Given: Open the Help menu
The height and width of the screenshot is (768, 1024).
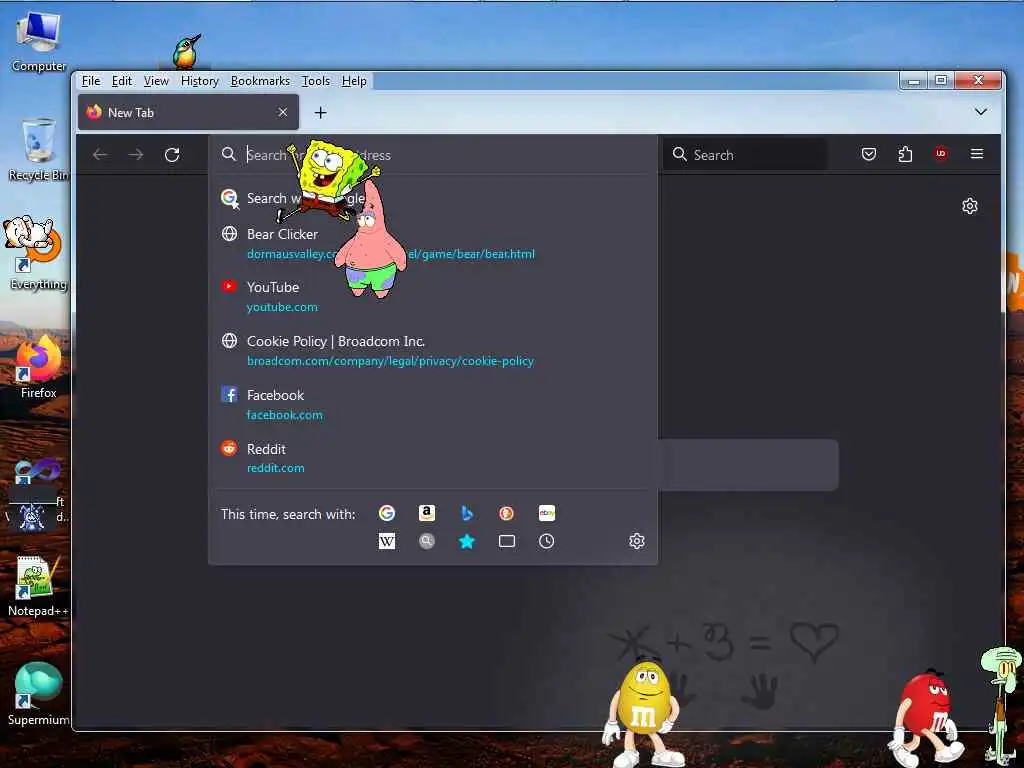Looking at the screenshot, I should coord(354,81).
